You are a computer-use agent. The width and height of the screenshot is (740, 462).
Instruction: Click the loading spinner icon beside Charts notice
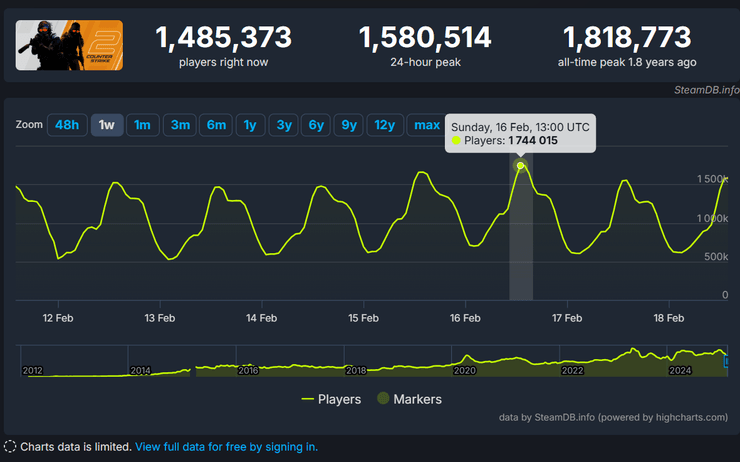[10, 447]
